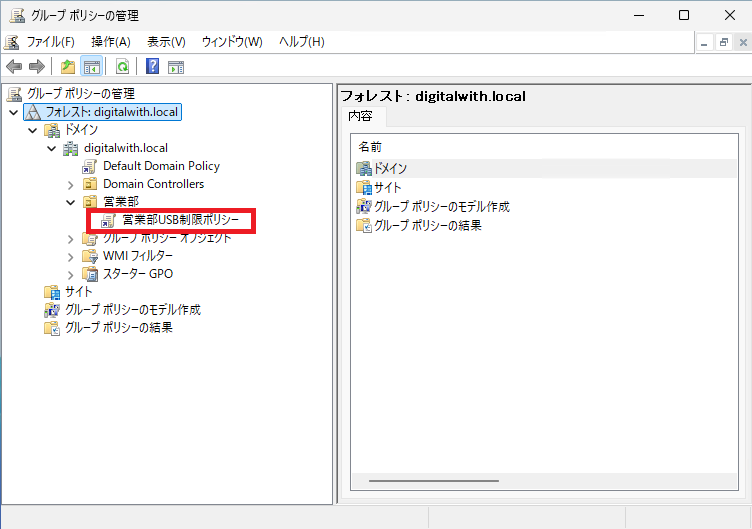This screenshot has width=752, height=529.
Task: Select フォレスト: digitalwith.local label in tree
Action: point(112,112)
